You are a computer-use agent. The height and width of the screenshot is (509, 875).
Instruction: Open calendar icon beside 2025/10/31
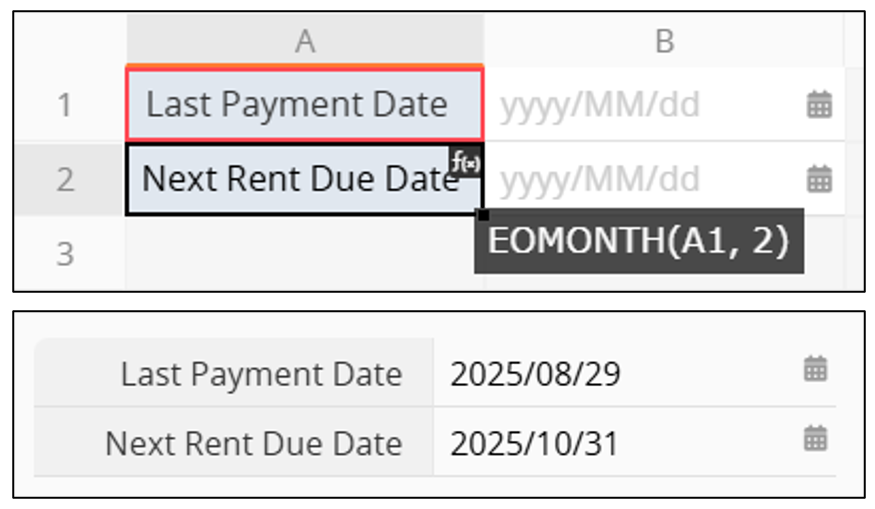pos(816,438)
